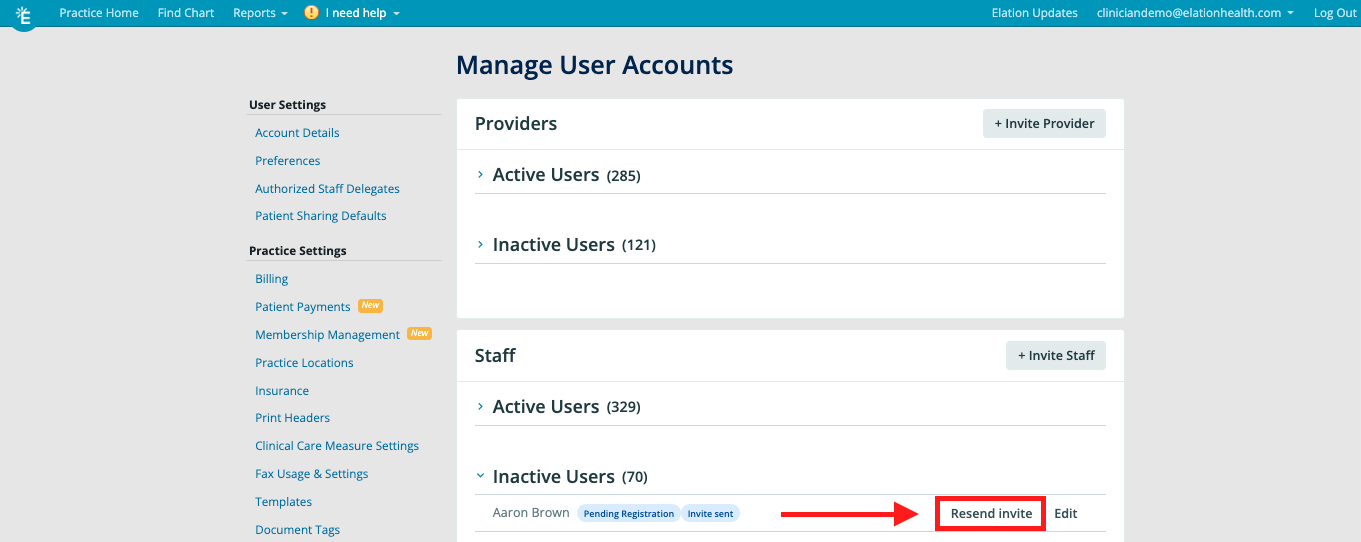Open Find Chart in top navigation
The width and height of the screenshot is (1361, 542).
pos(186,13)
